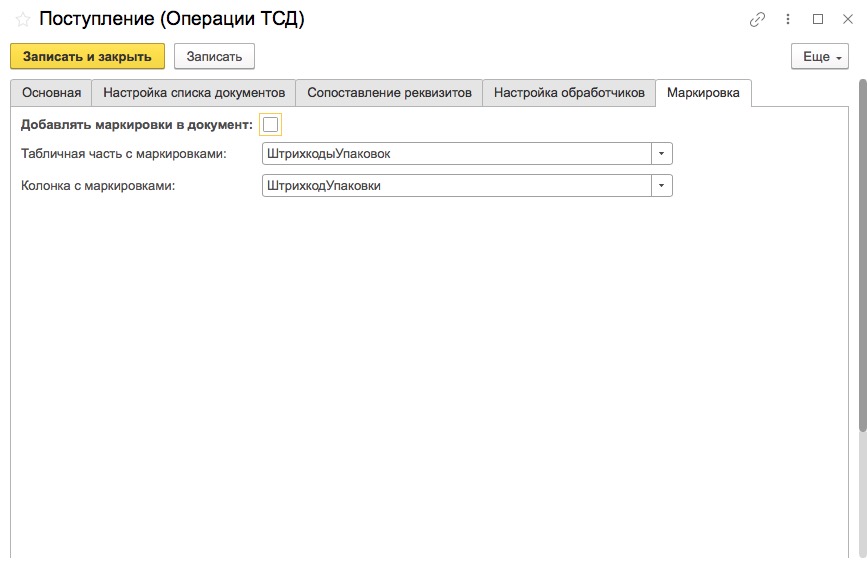Save with the Записать button
The height and width of the screenshot is (569, 867).
pos(214,56)
